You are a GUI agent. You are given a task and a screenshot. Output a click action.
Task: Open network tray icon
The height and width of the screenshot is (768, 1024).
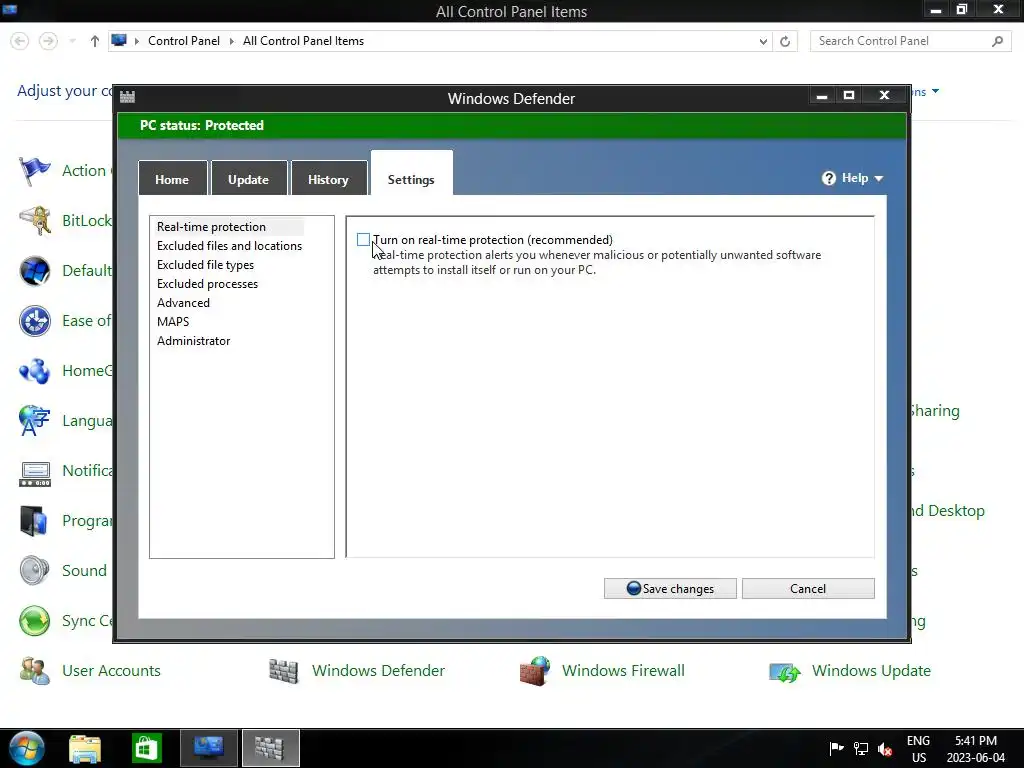pos(861,748)
